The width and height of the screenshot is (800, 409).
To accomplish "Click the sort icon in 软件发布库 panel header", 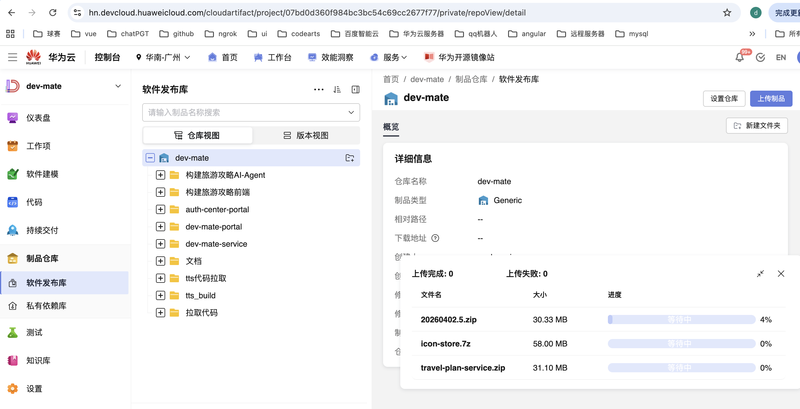I will [337, 89].
